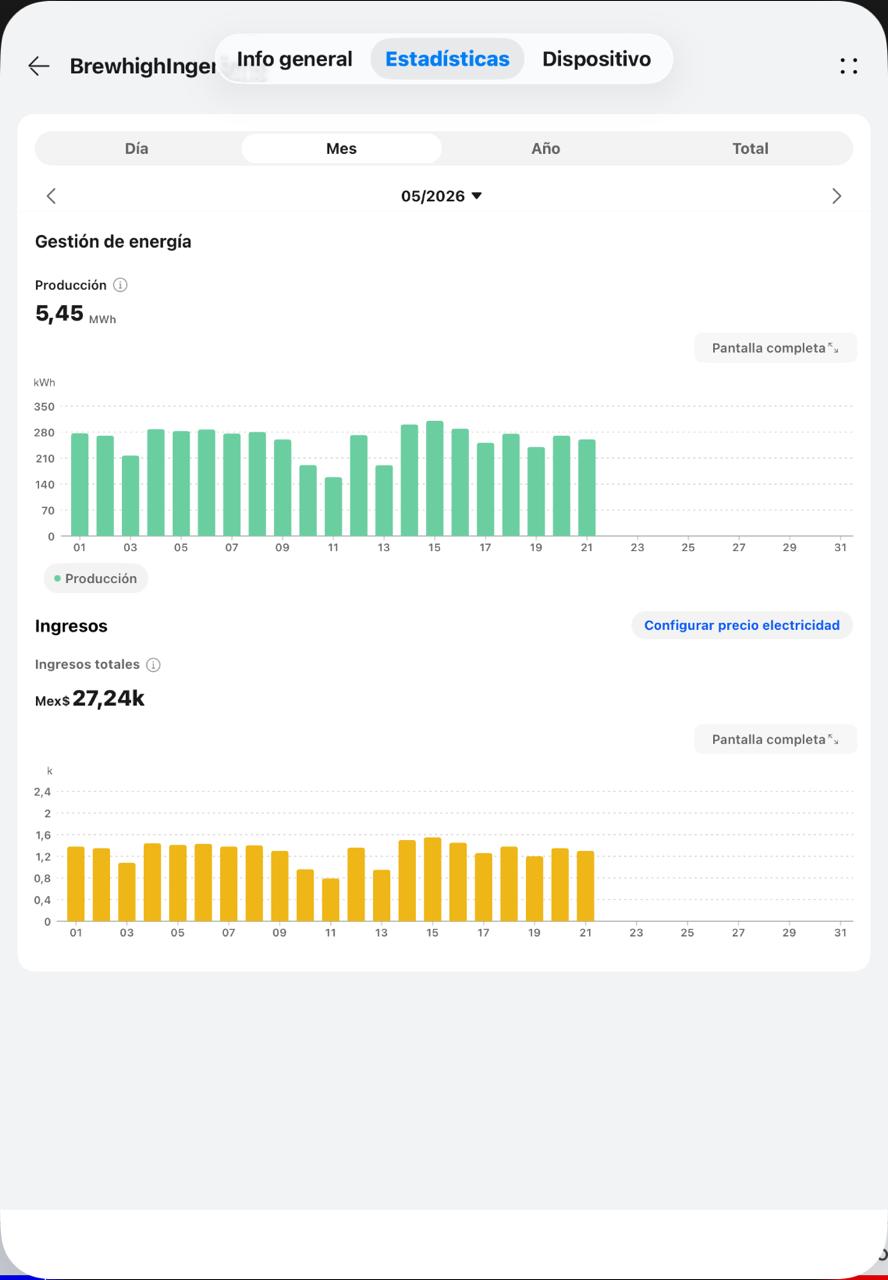Show info tooltip next to Producción
The image size is (888, 1280).
coord(120,285)
